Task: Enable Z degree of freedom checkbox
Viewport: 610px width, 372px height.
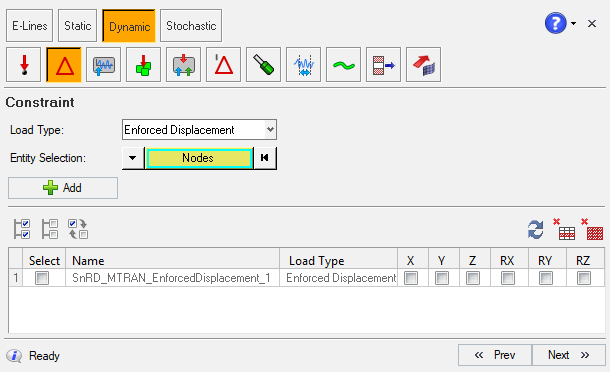Action: [473, 278]
